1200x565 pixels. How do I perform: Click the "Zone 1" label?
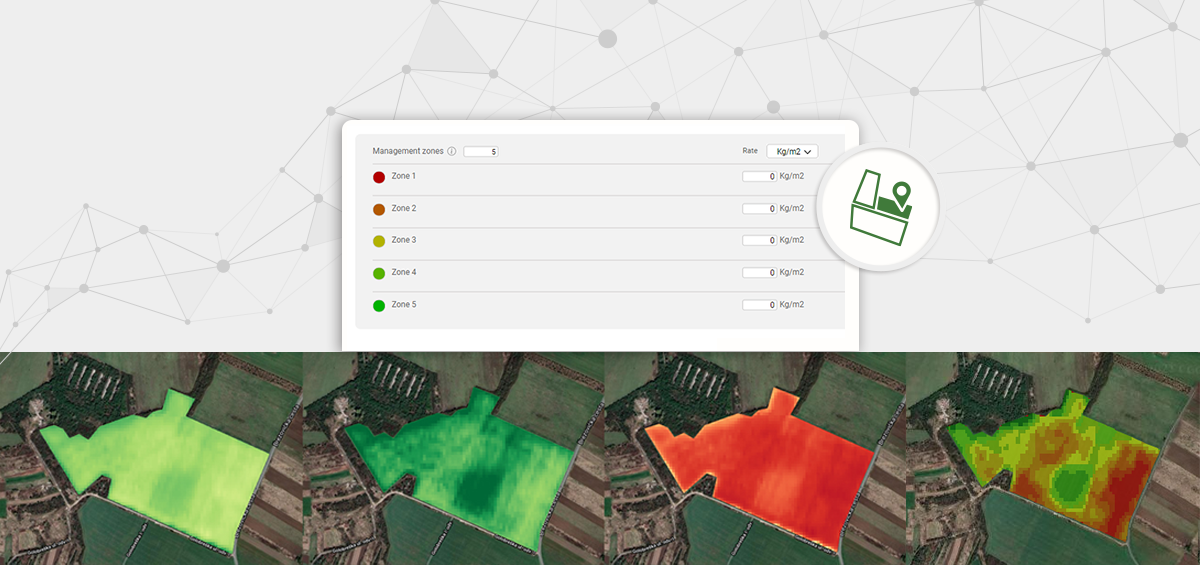pyautogui.click(x=404, y=176)
